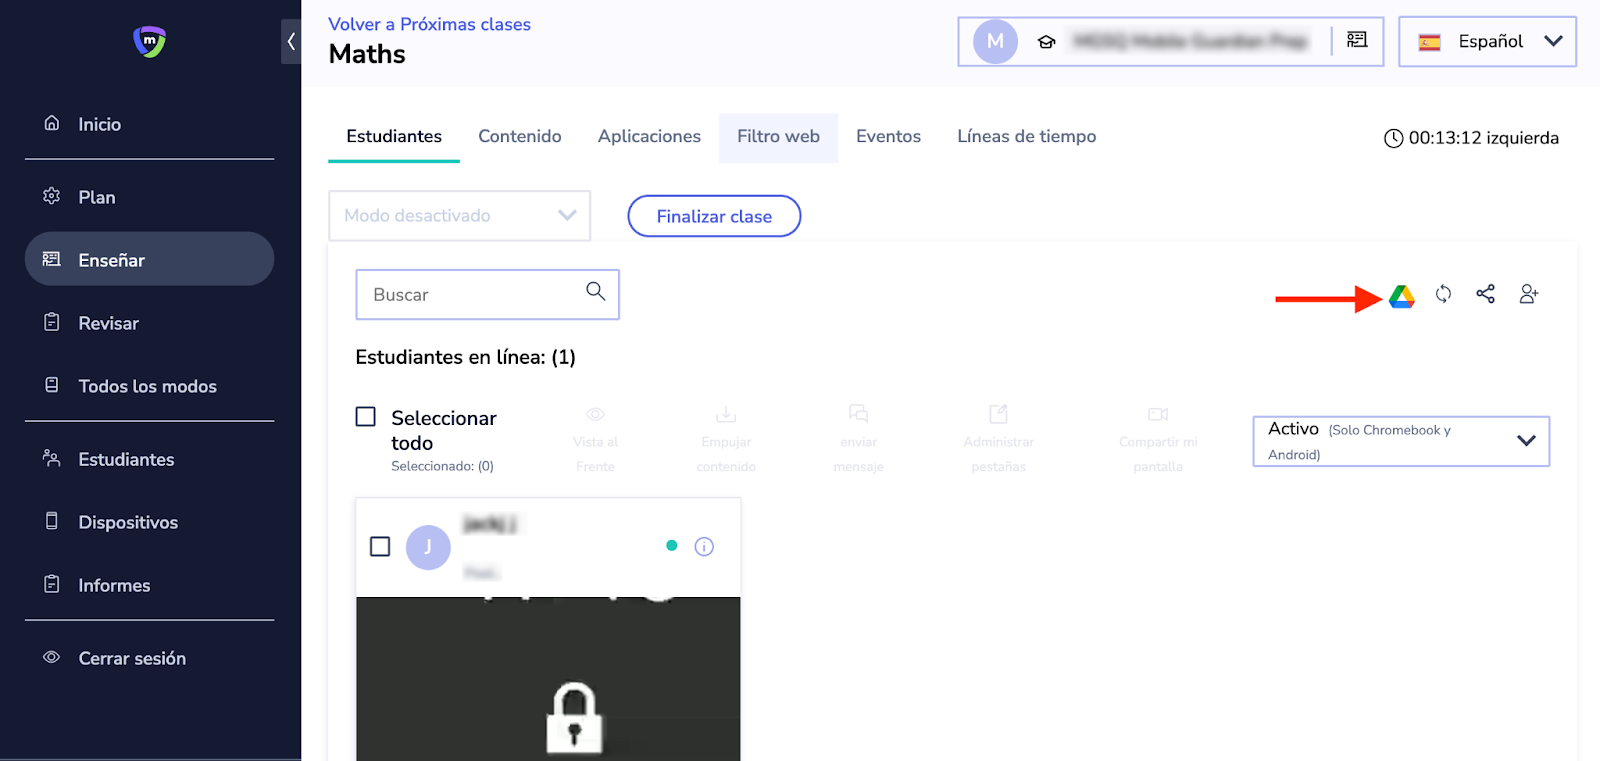Viewport: 1600px width, 761px height.
Task: Click the Finalizar clase button
Action: click(x=714, y=217)
